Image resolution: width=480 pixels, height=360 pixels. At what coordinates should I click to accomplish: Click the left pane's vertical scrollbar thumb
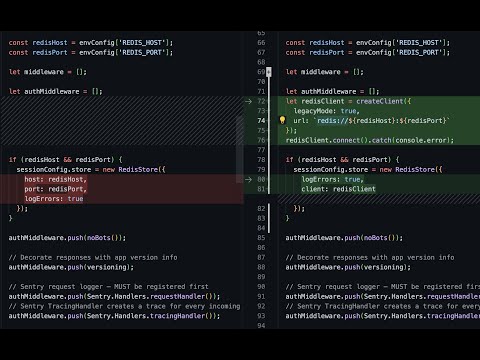pos(240,149)
